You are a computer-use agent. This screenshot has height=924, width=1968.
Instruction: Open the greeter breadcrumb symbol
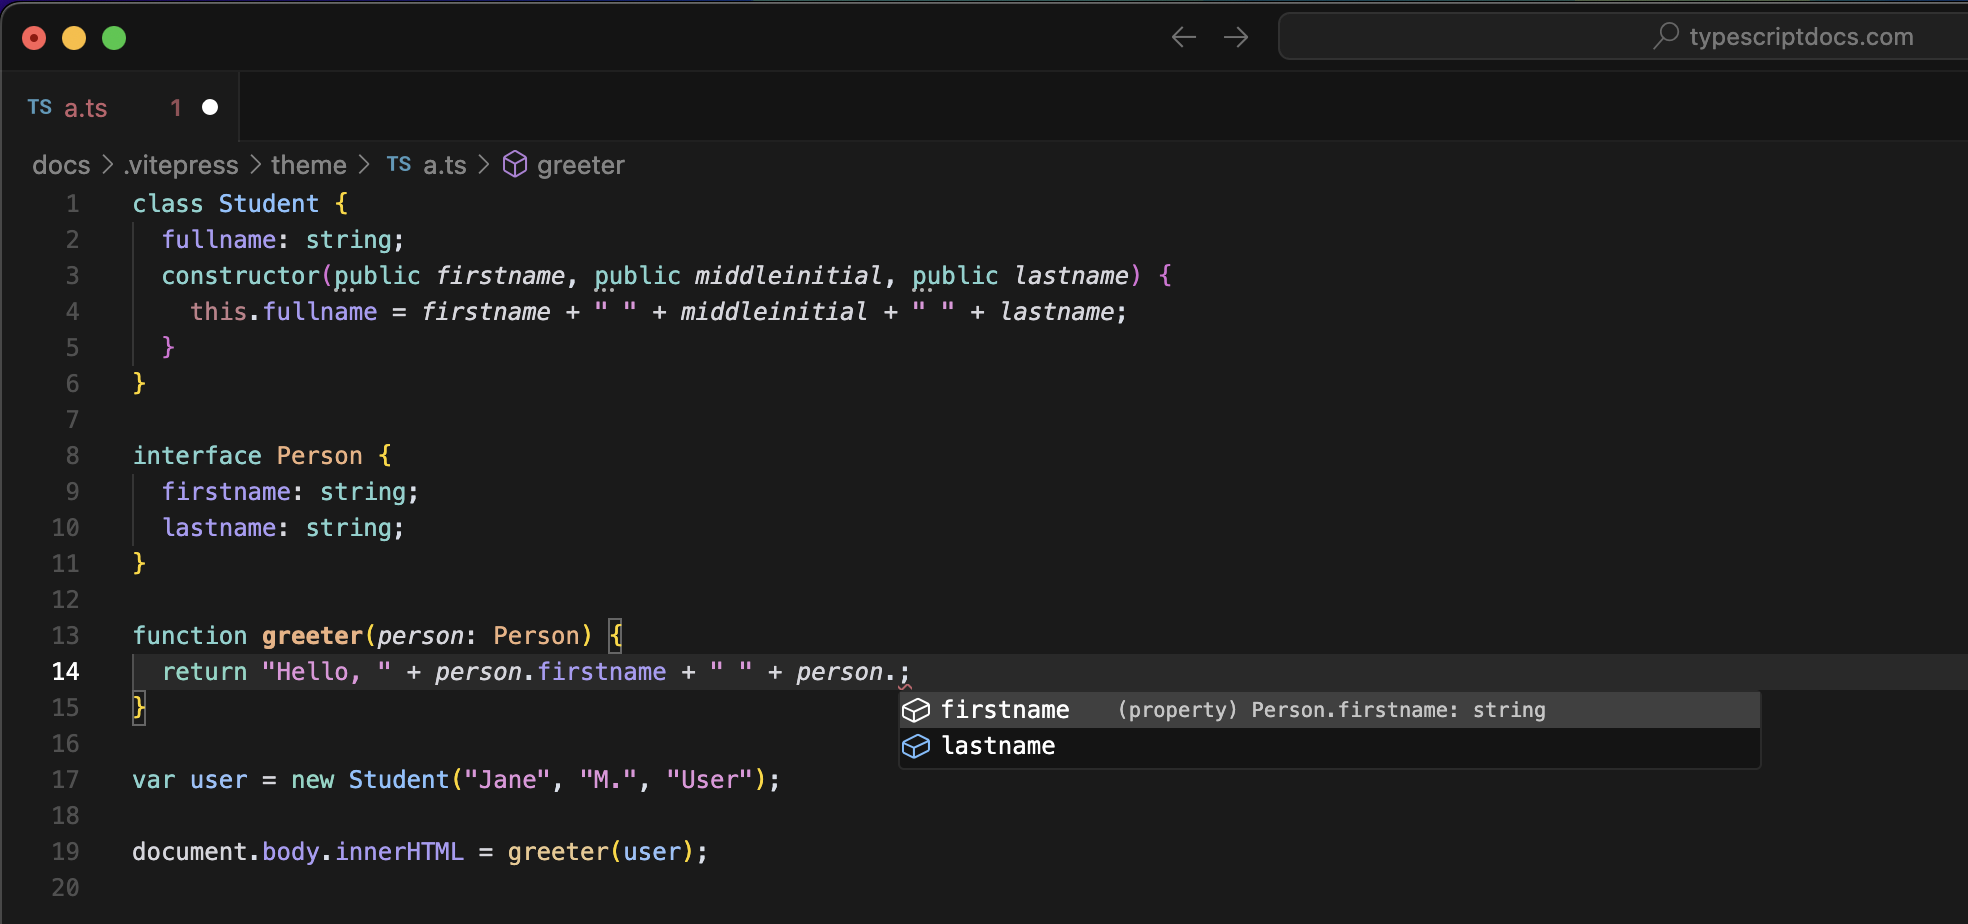coord(580,165)
